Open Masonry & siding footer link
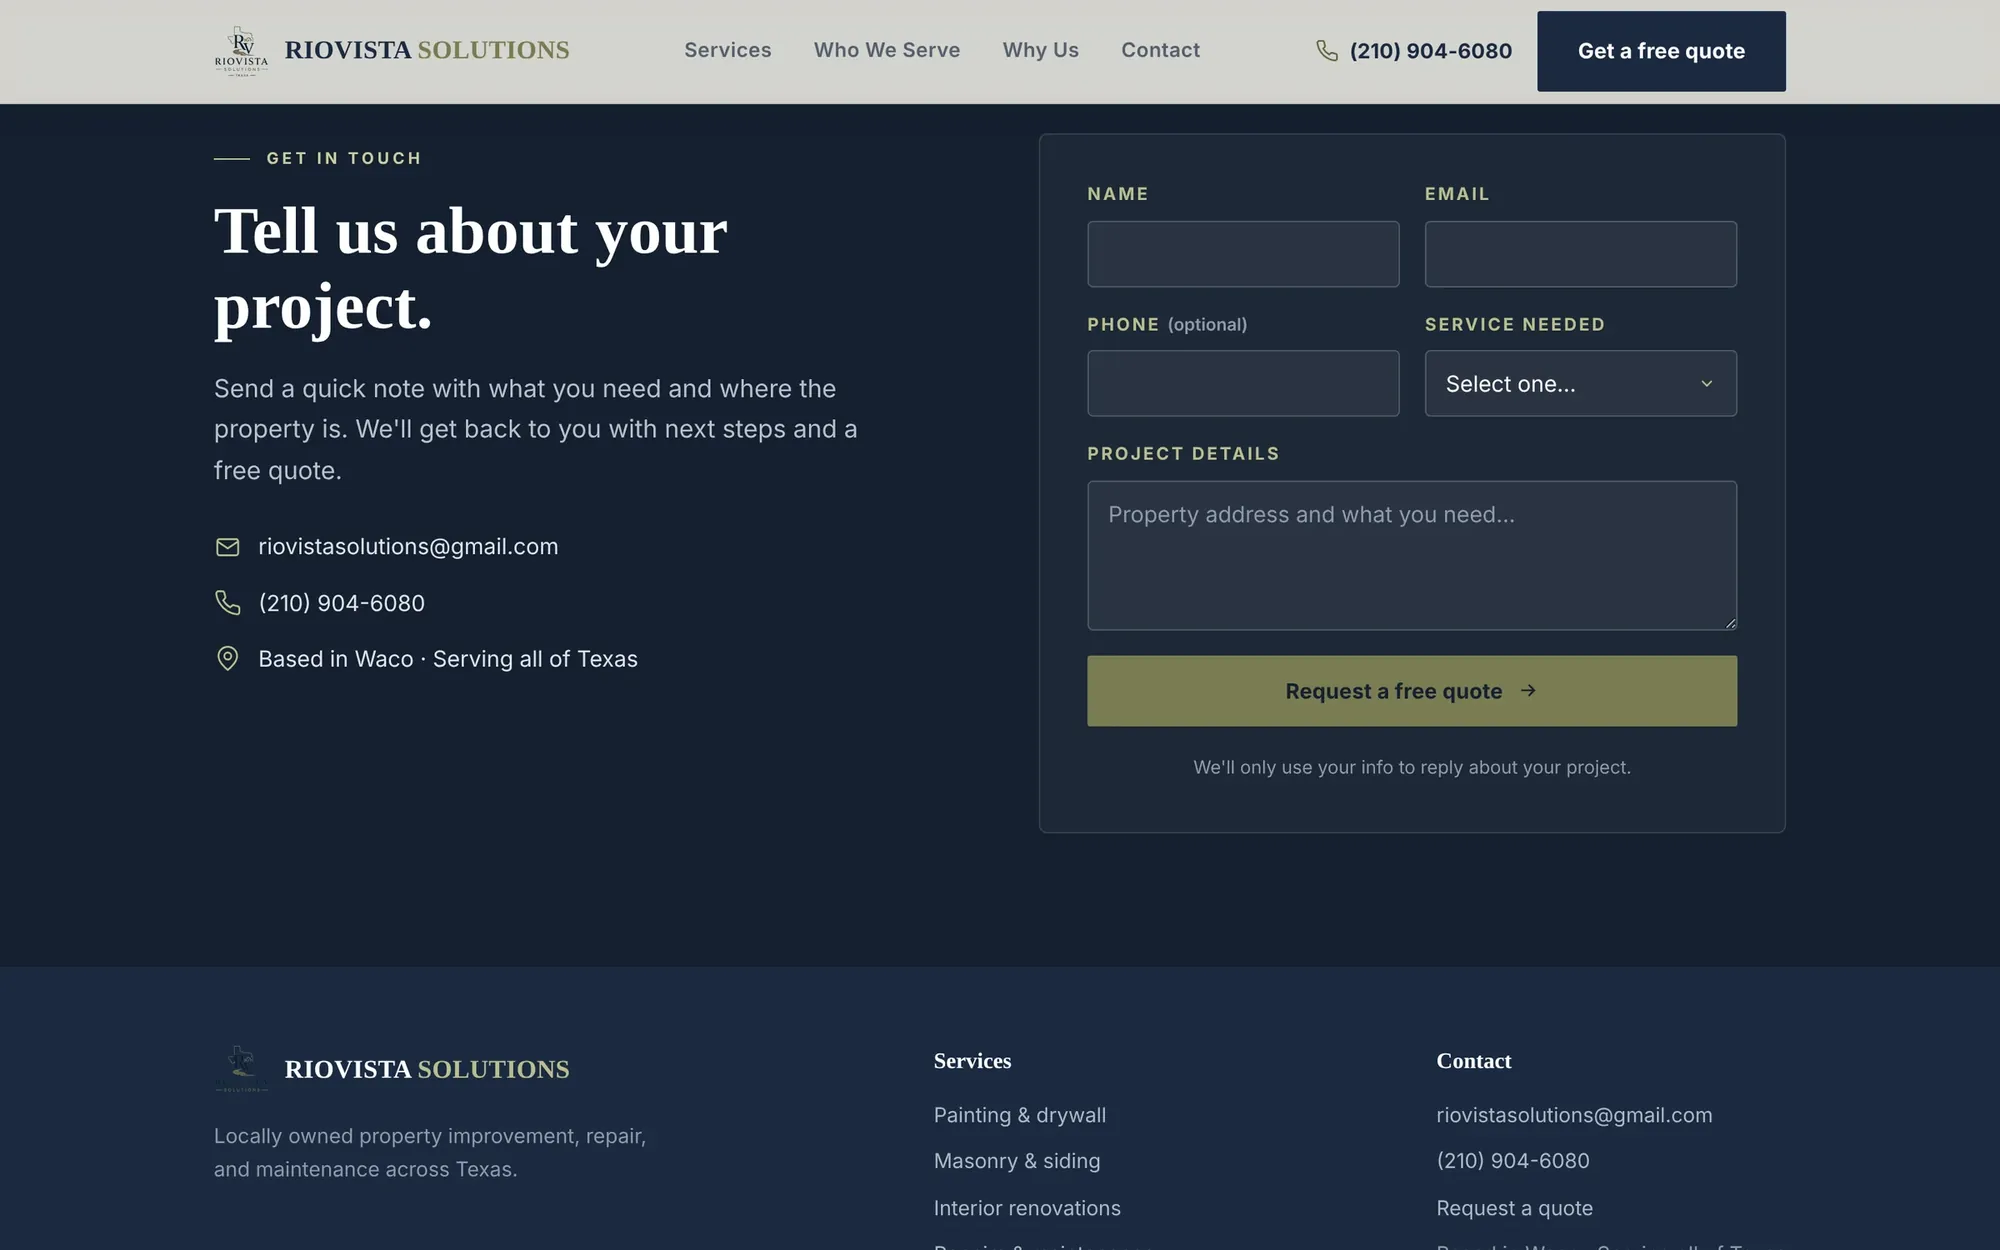Viewport: 2000px width, 1250px height. [x=1017, y=1161]
